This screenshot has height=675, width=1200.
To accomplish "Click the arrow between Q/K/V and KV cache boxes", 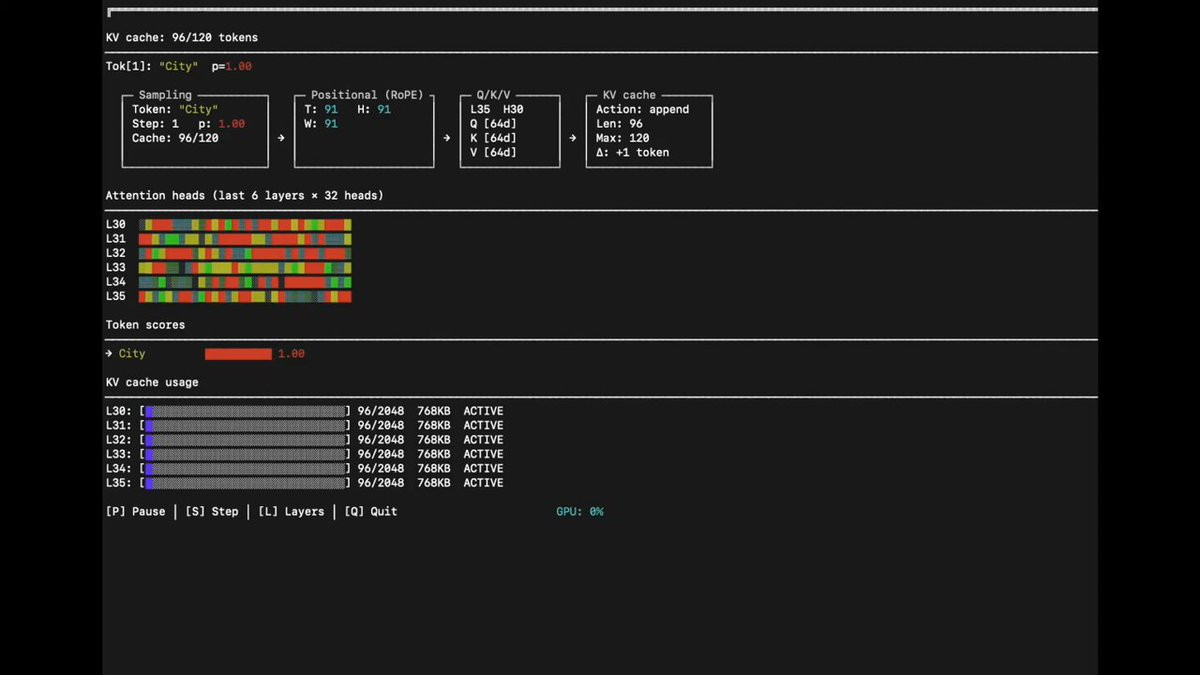I will pyautogui.click(x=573, y=138).
